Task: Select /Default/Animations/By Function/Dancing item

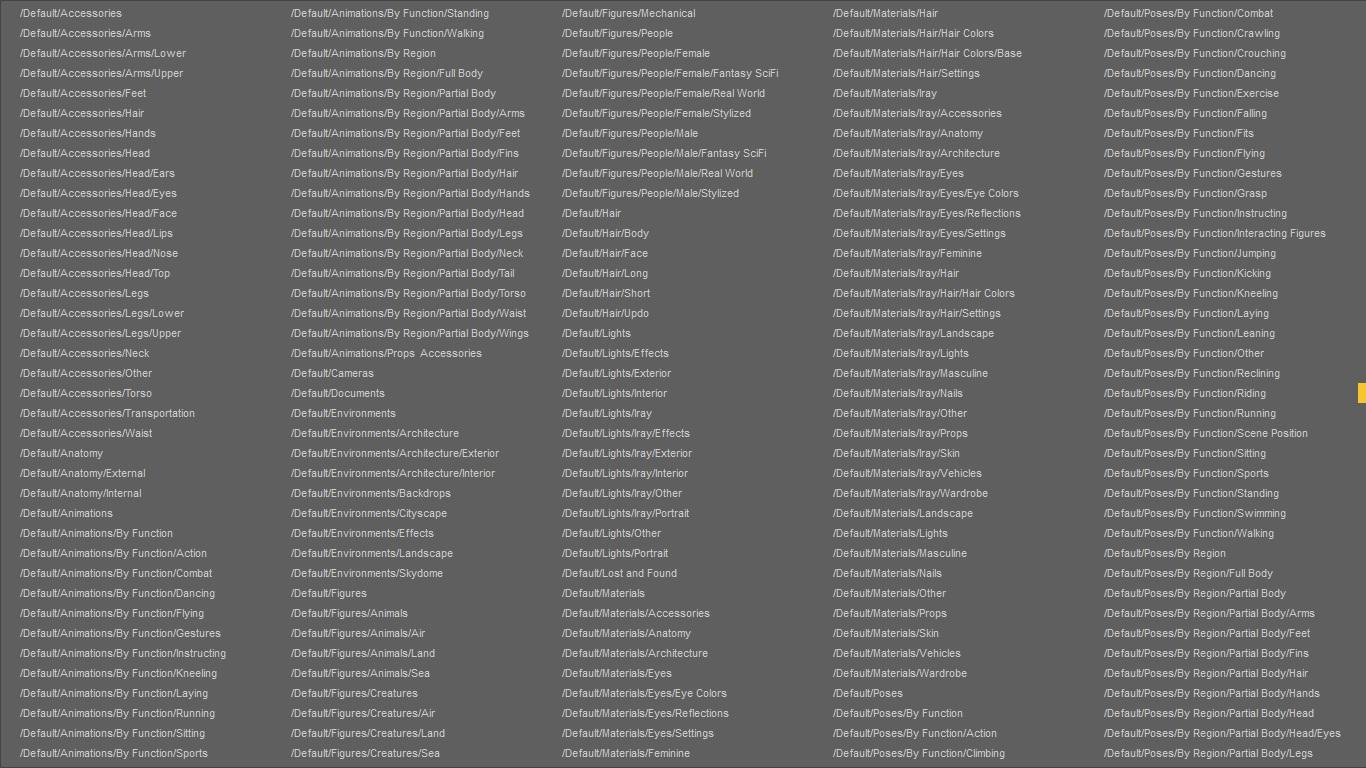Action: 117,593
